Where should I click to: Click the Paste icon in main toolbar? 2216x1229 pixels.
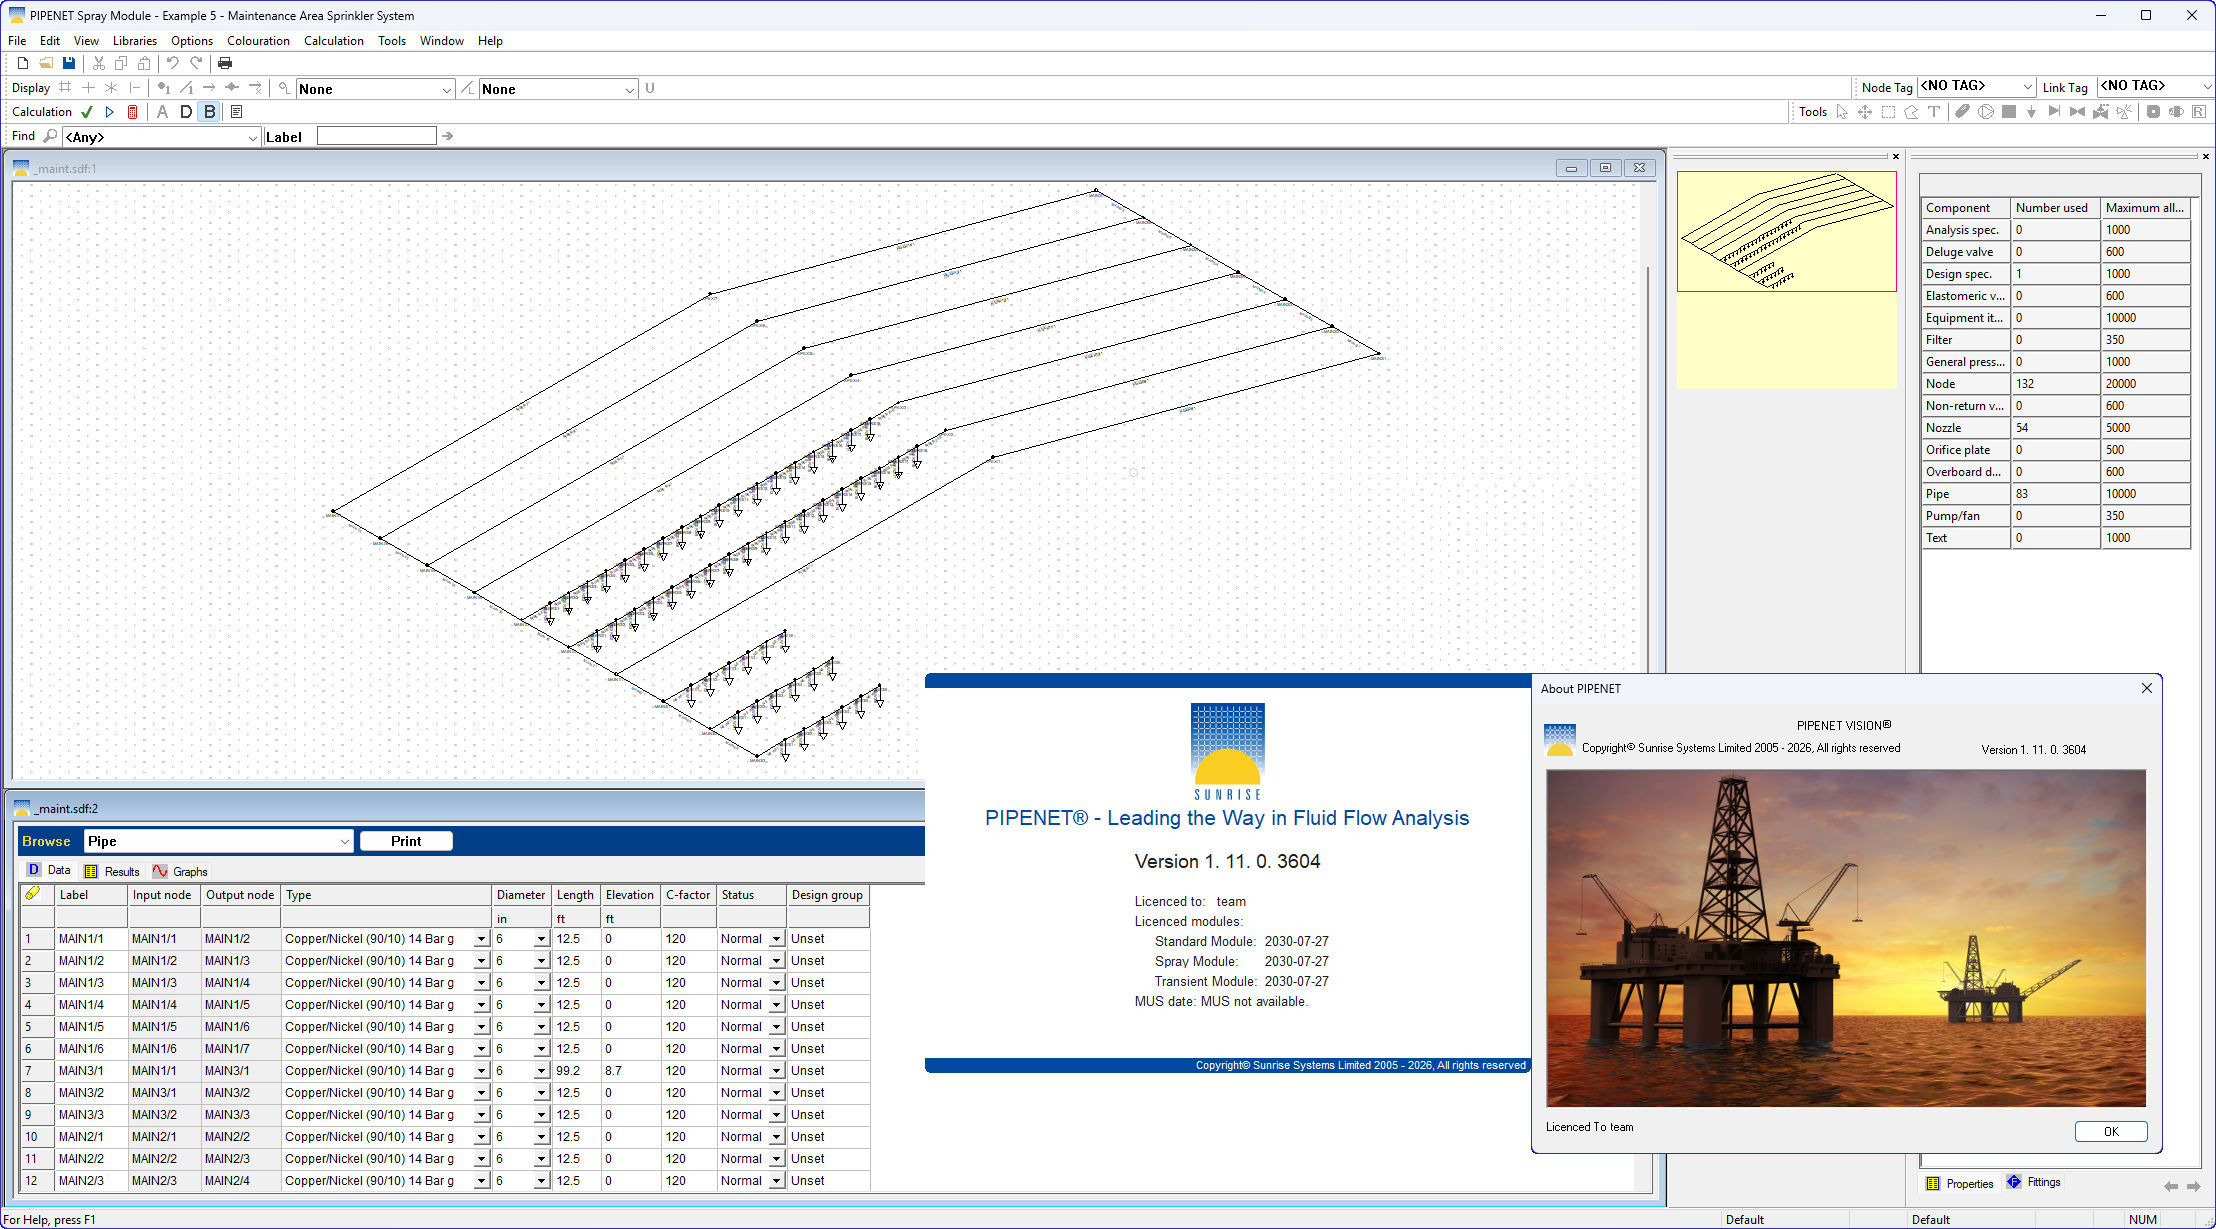[x=144, y=63]
